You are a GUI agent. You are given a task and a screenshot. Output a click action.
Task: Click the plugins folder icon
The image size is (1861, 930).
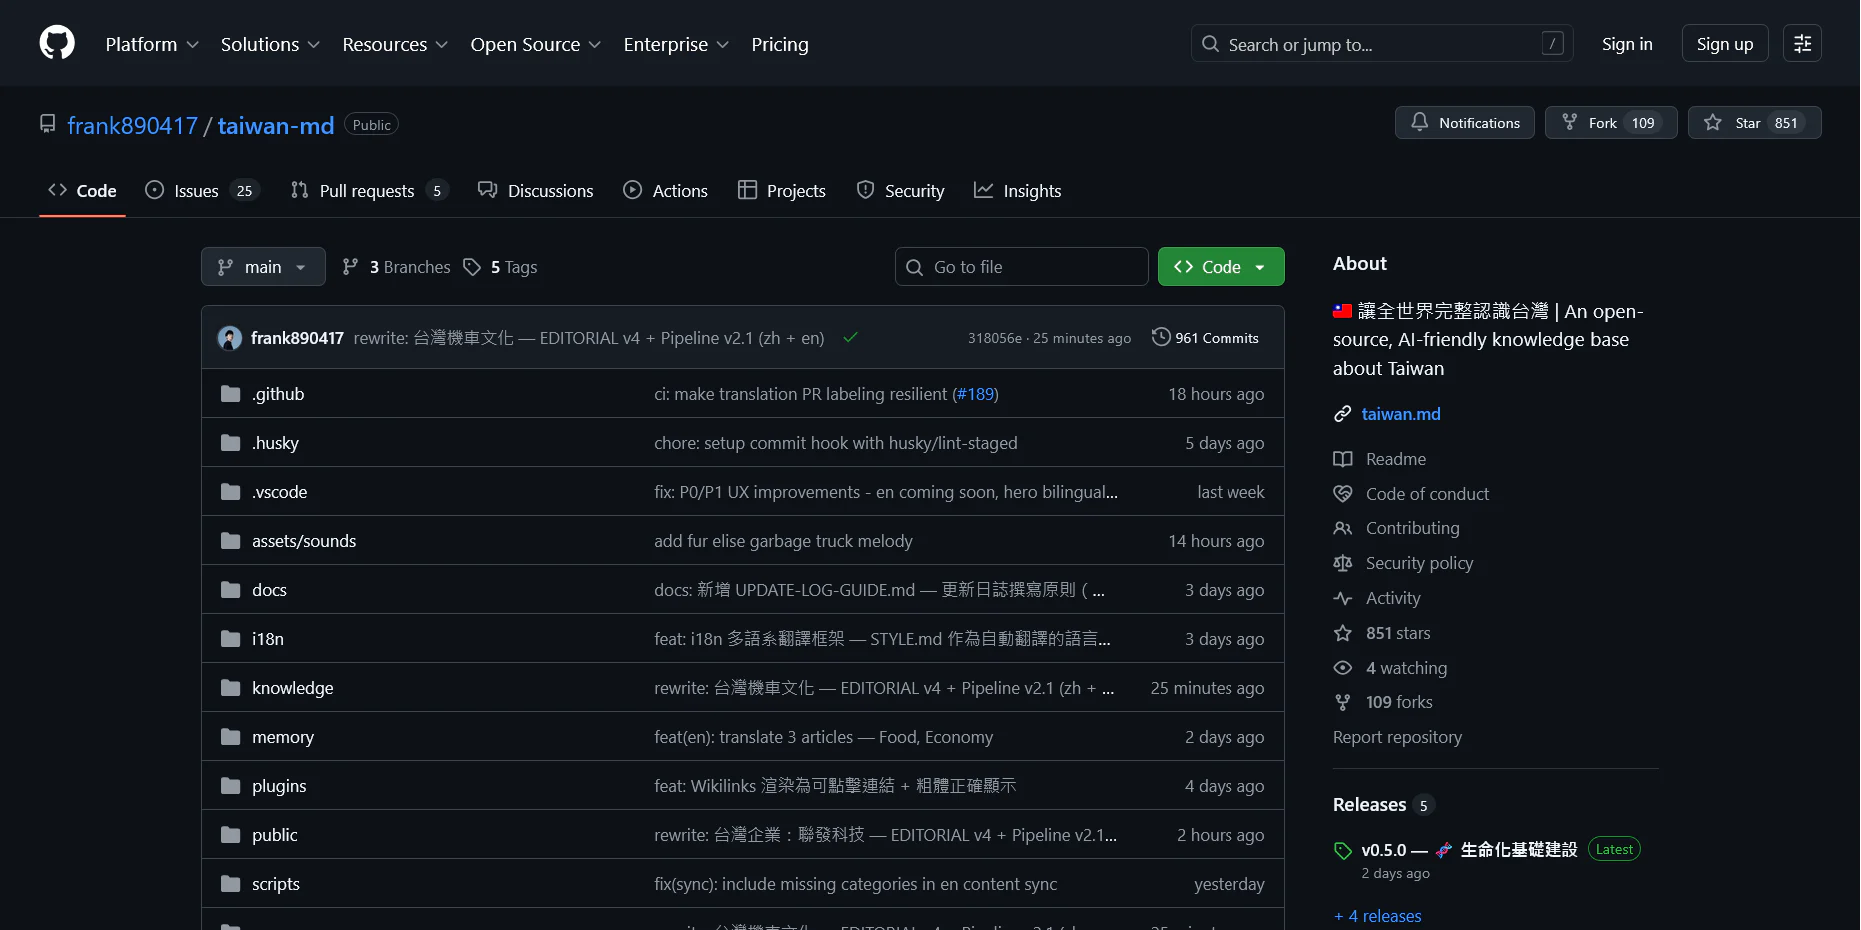pyautogui.click(x=231, y=786)
